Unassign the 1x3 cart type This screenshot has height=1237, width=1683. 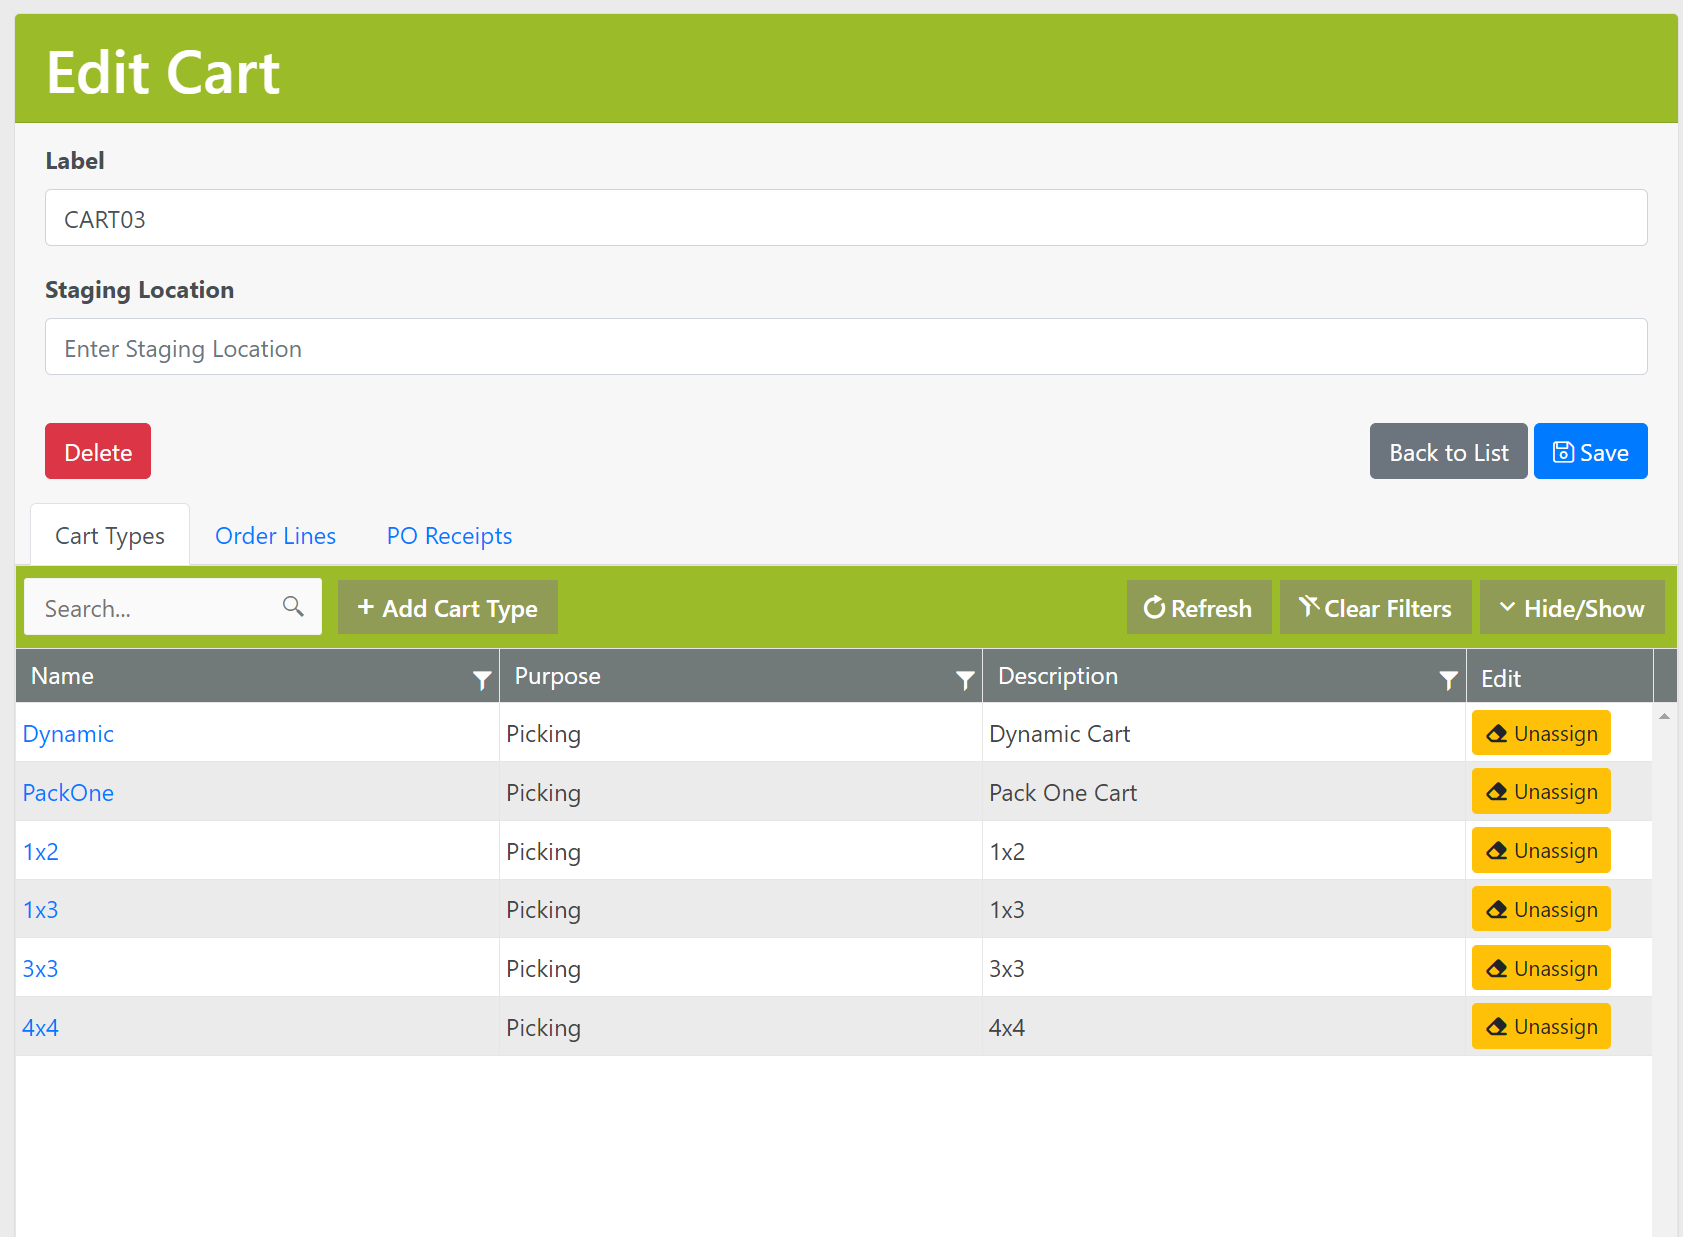(1541, 909)
